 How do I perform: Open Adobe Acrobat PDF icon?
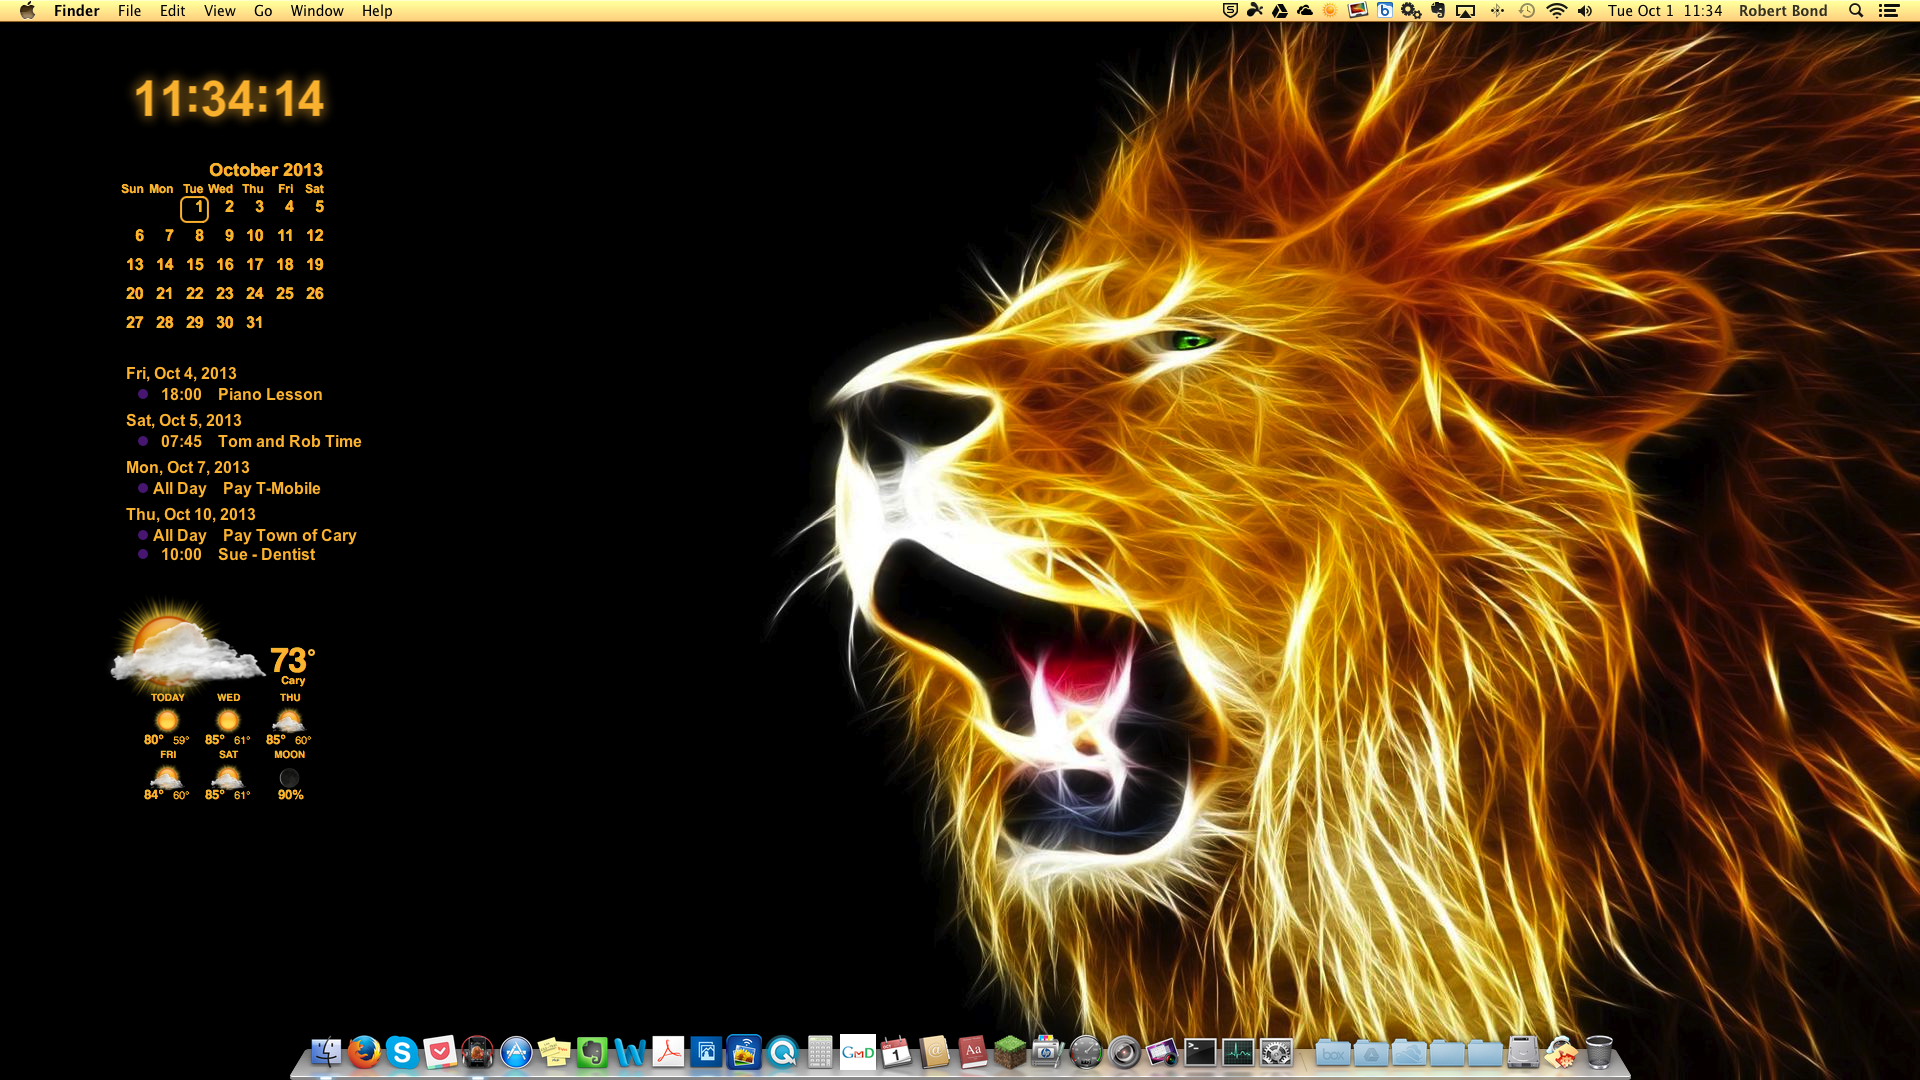pos(668,1052)
